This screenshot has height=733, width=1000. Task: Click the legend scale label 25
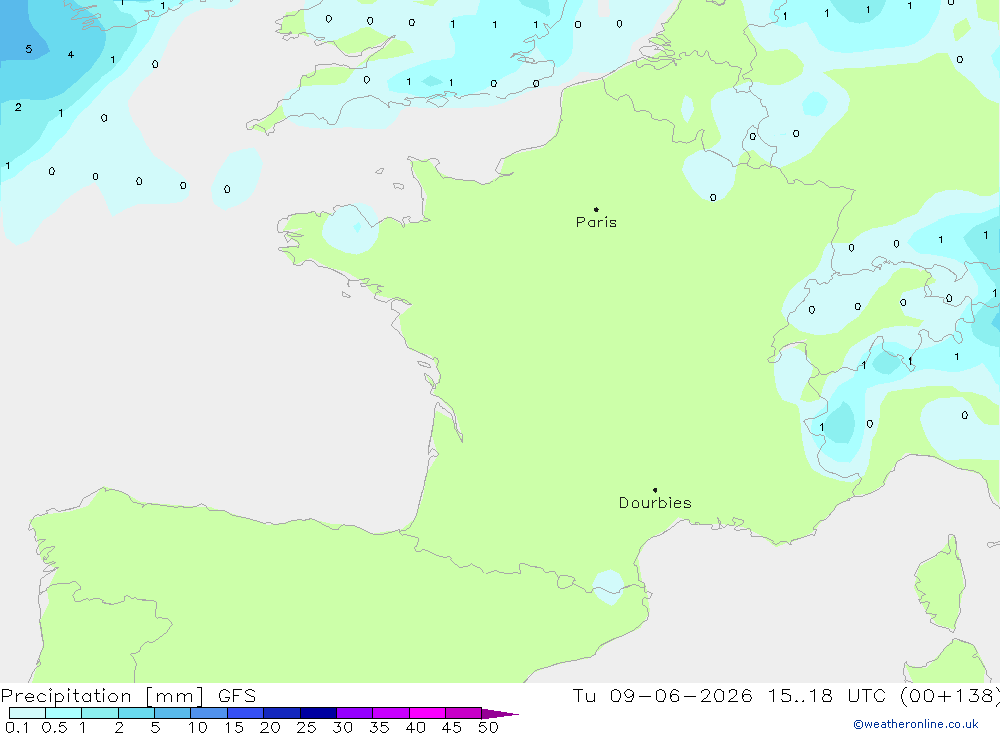(x=306, y=727)
